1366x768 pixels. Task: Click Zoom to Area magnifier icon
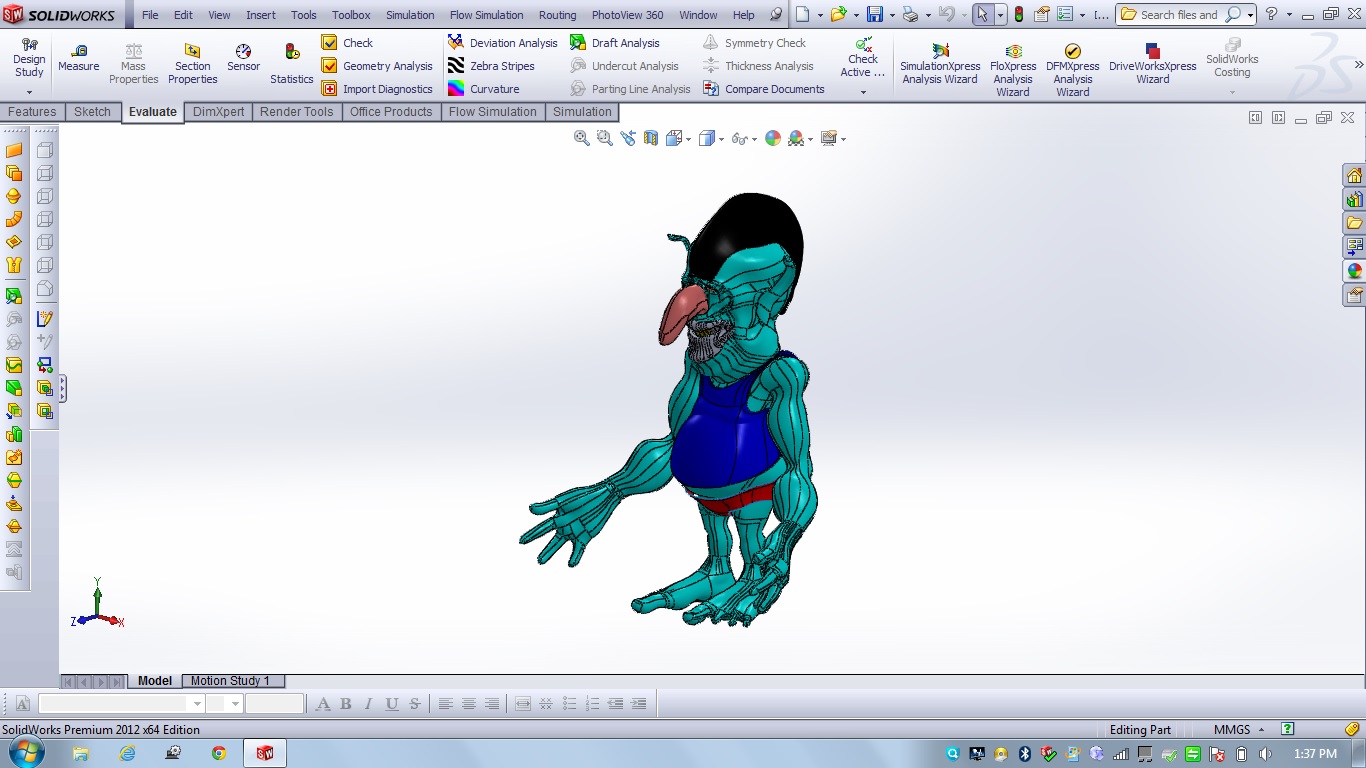pyautogui.click(x=605, y=139)
